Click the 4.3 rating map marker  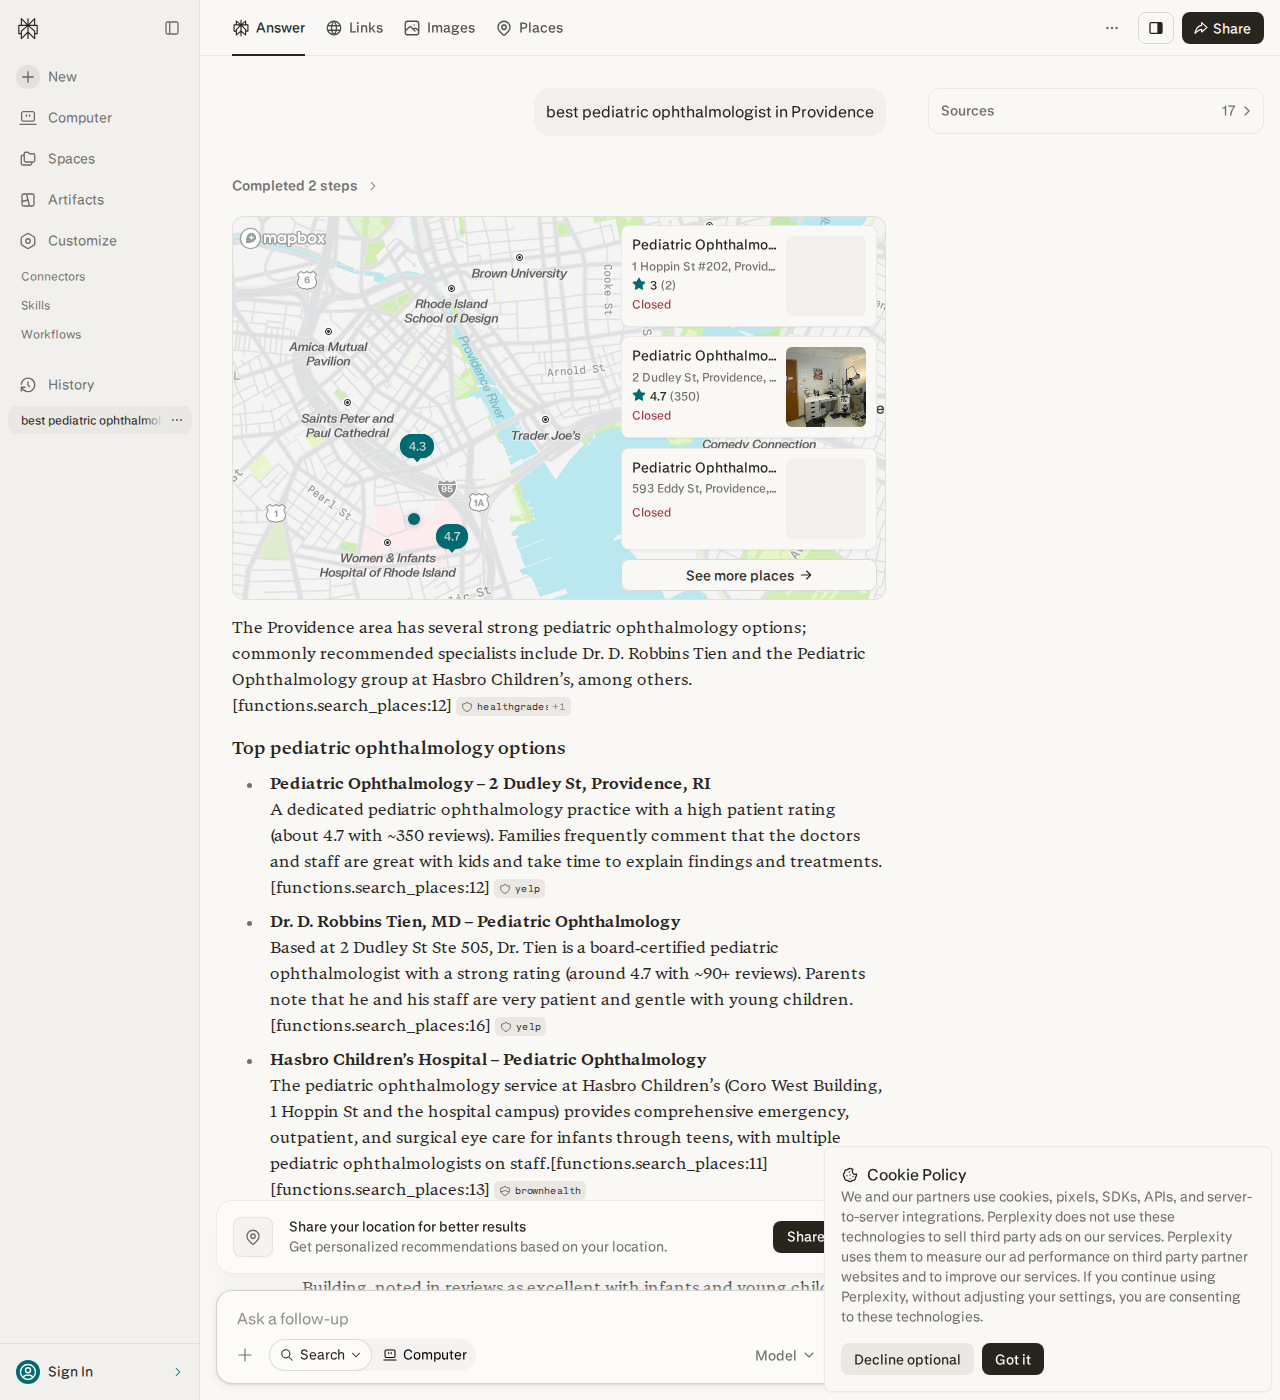point(417,447)
